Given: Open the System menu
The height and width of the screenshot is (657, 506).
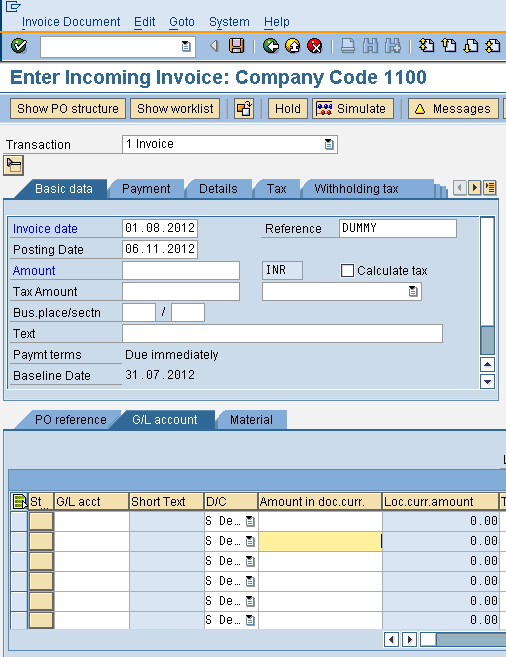Looking at the screenshot, I should pyautogui.click(x=229, y=22).
